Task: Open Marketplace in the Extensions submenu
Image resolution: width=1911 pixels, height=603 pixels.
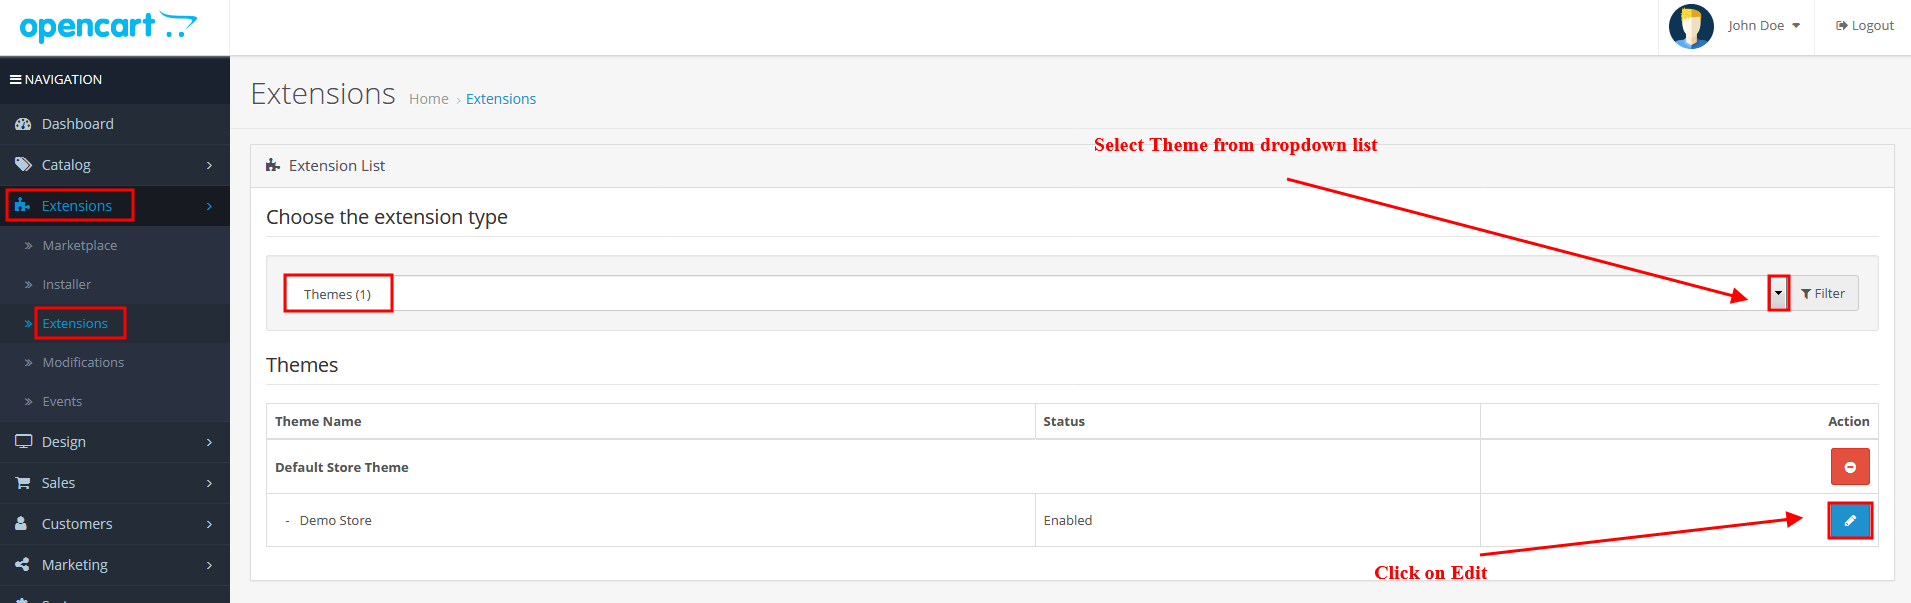Action: 80,245
